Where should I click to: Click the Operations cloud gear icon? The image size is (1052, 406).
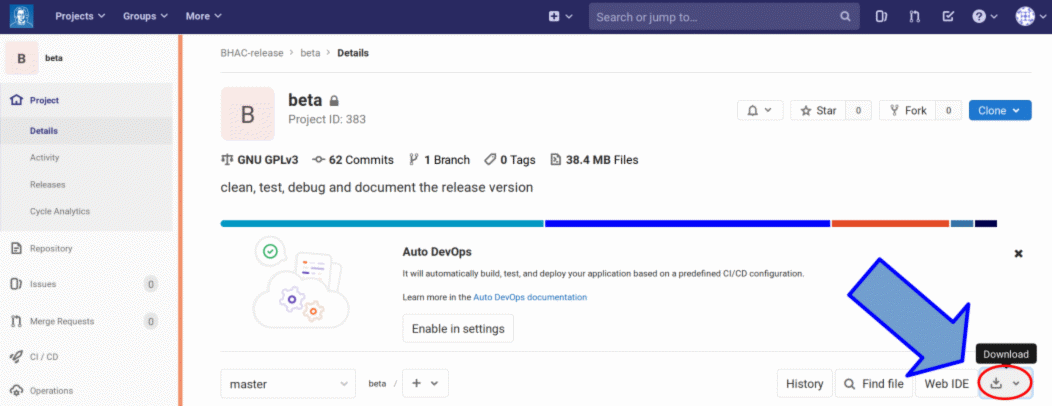pos(17,391)
